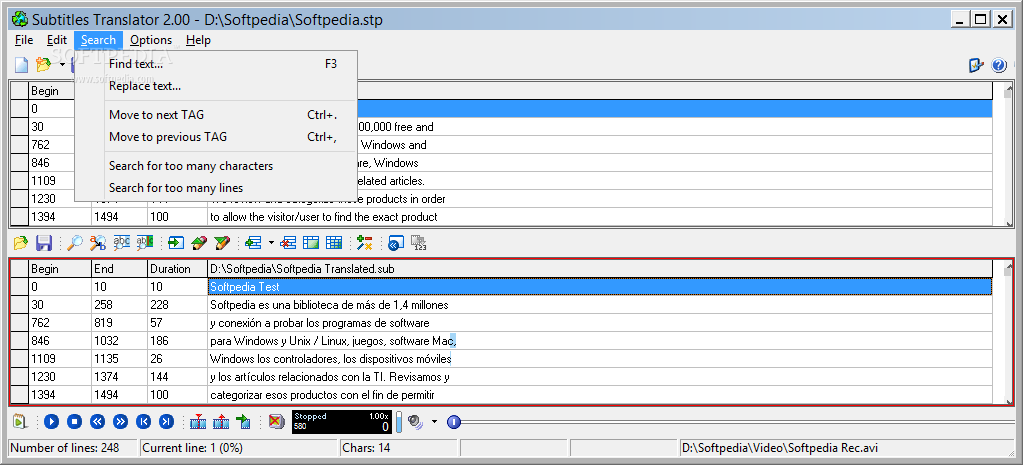This screenshot has height=465, width=1023.
Task: Fast forward the video with double-right button
Action: tap(121, 422)
